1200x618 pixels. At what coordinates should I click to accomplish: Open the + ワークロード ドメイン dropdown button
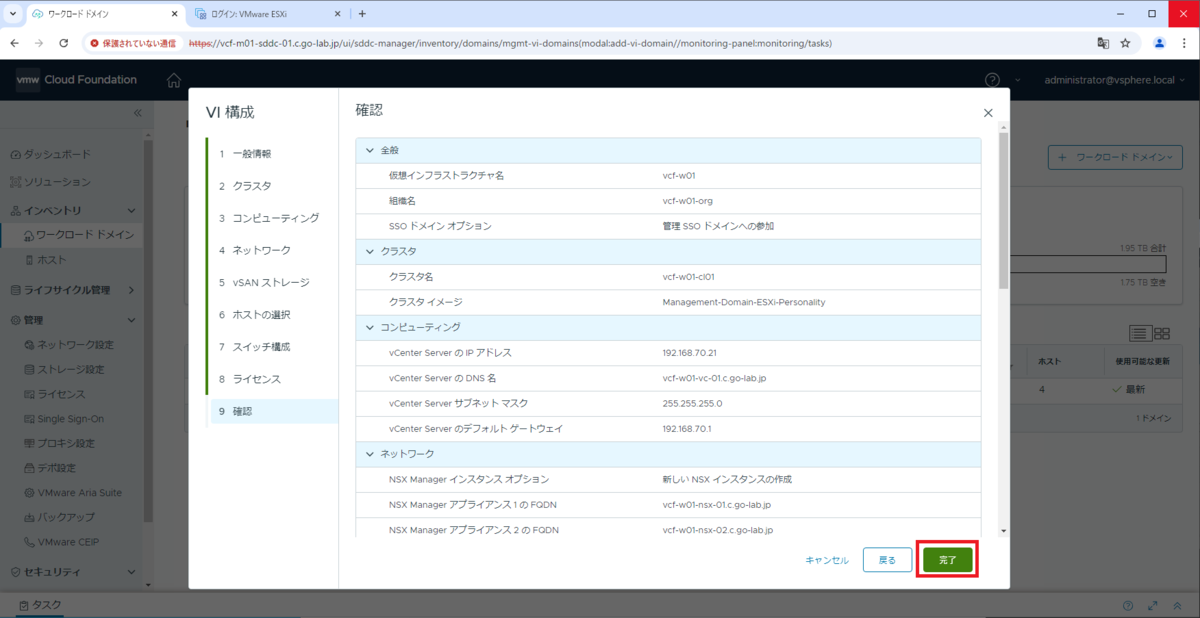click(x=1115, y=157)
